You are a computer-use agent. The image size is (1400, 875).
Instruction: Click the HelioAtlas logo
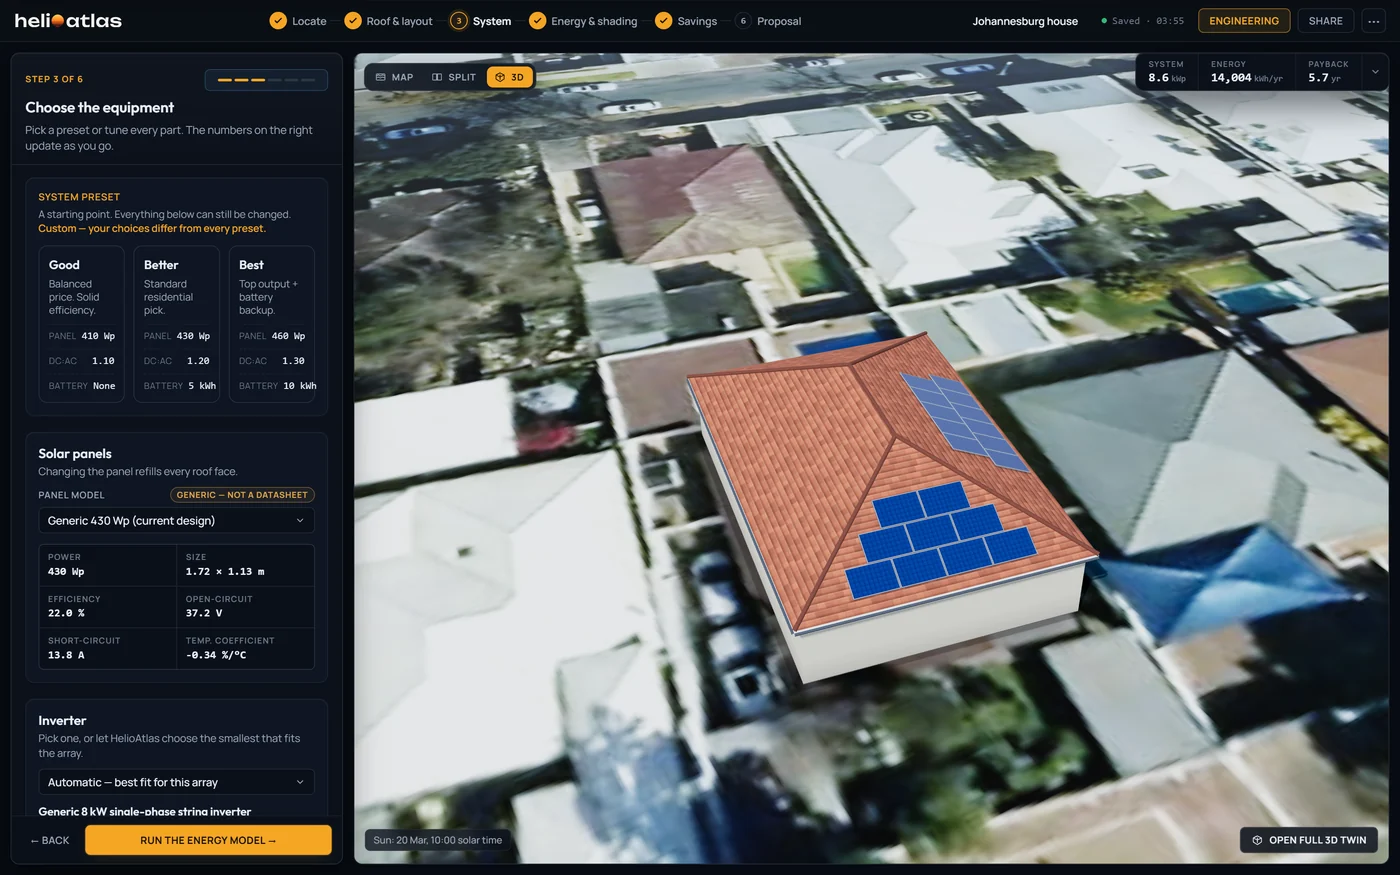[68, 20]
